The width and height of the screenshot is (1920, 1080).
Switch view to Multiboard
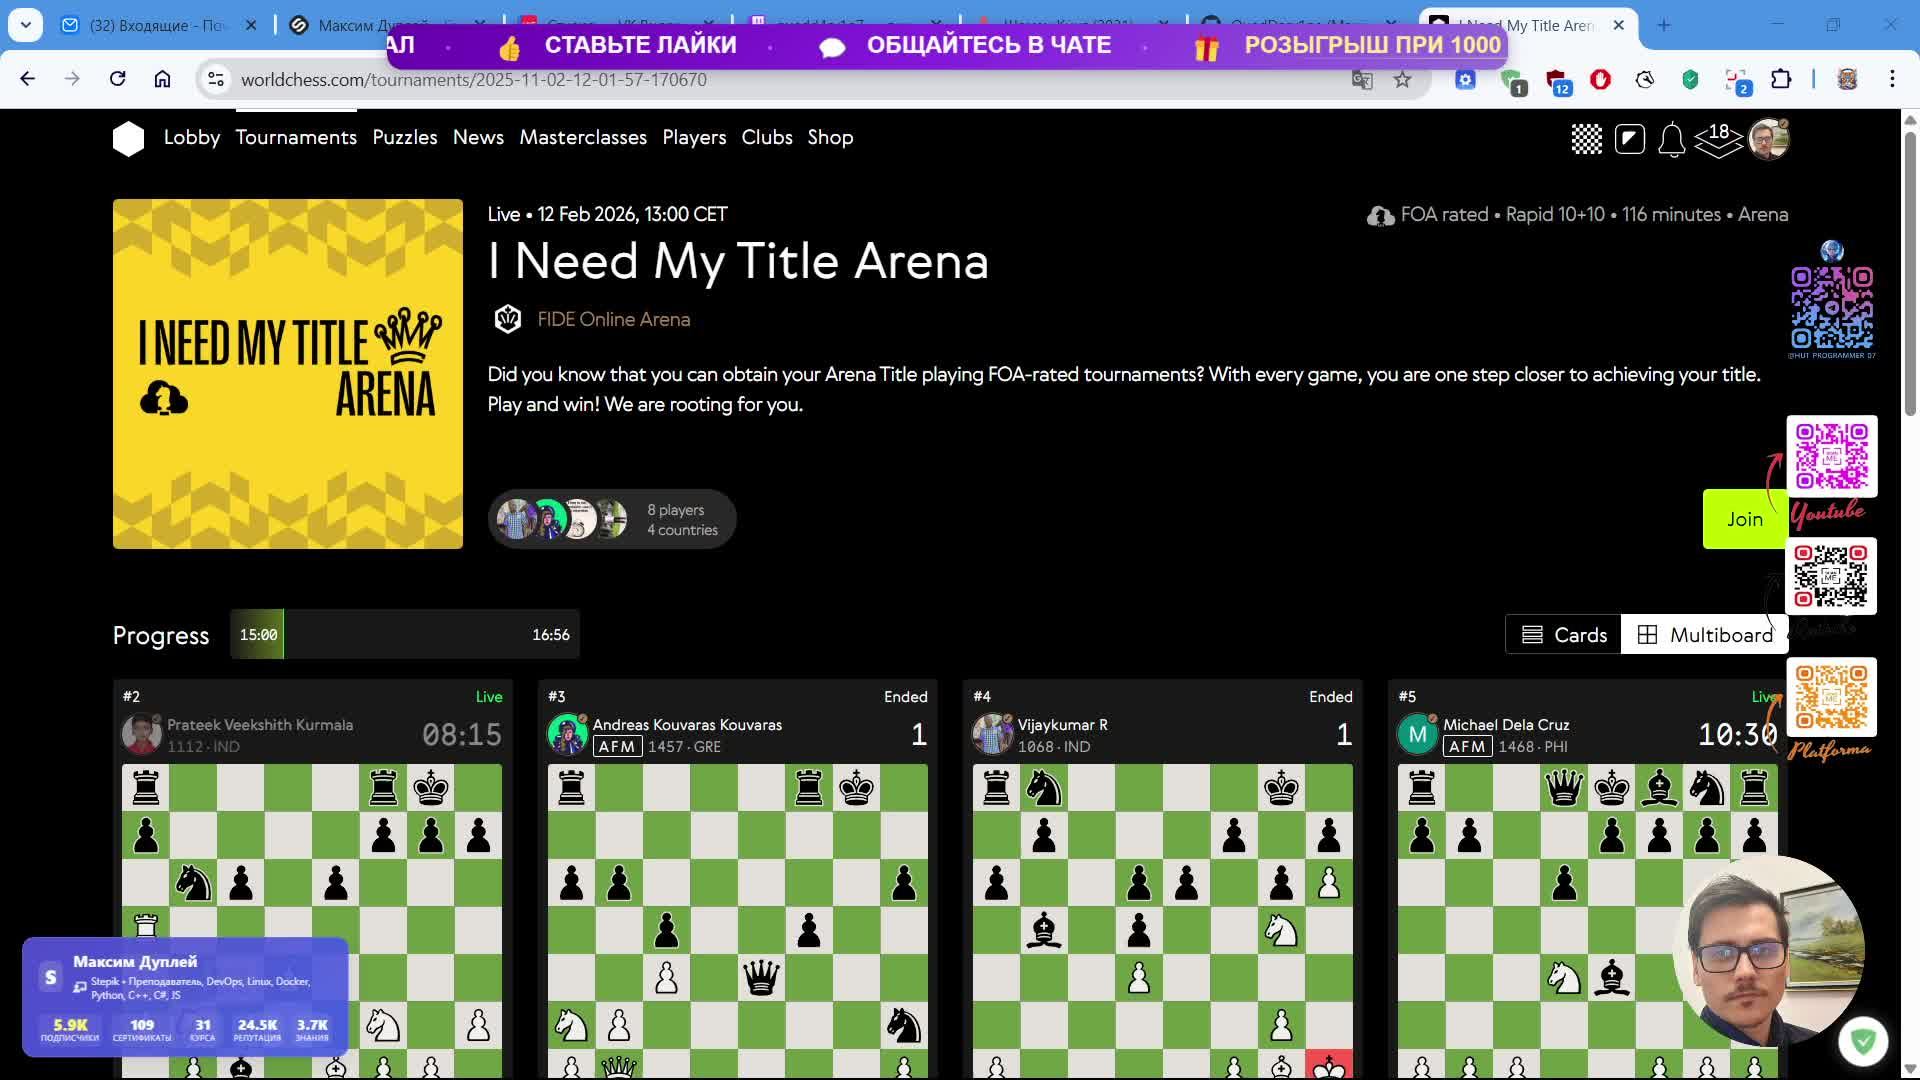tap(1704, 635)
